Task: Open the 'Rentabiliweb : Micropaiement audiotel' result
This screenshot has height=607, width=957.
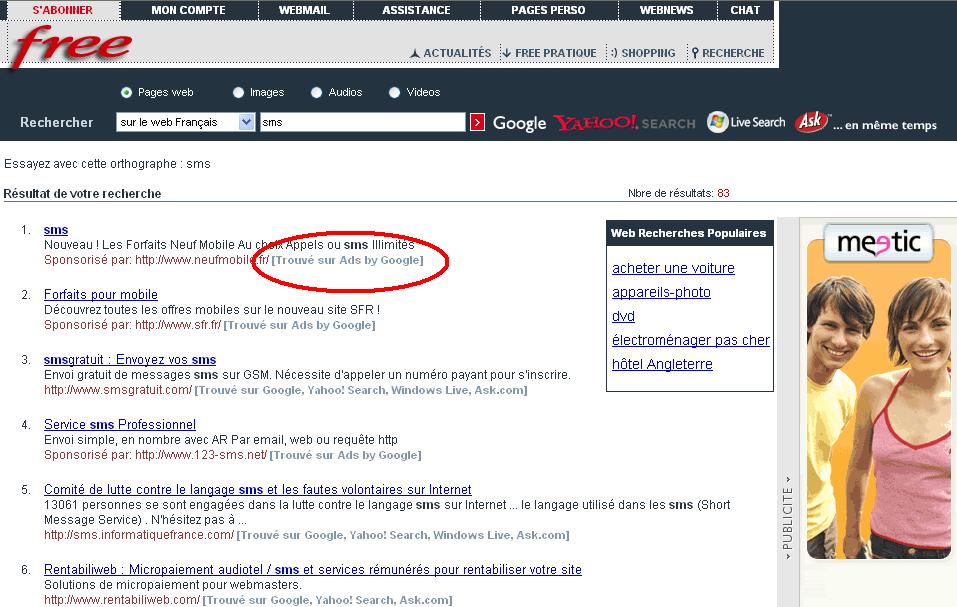Action: coord(312,570)
